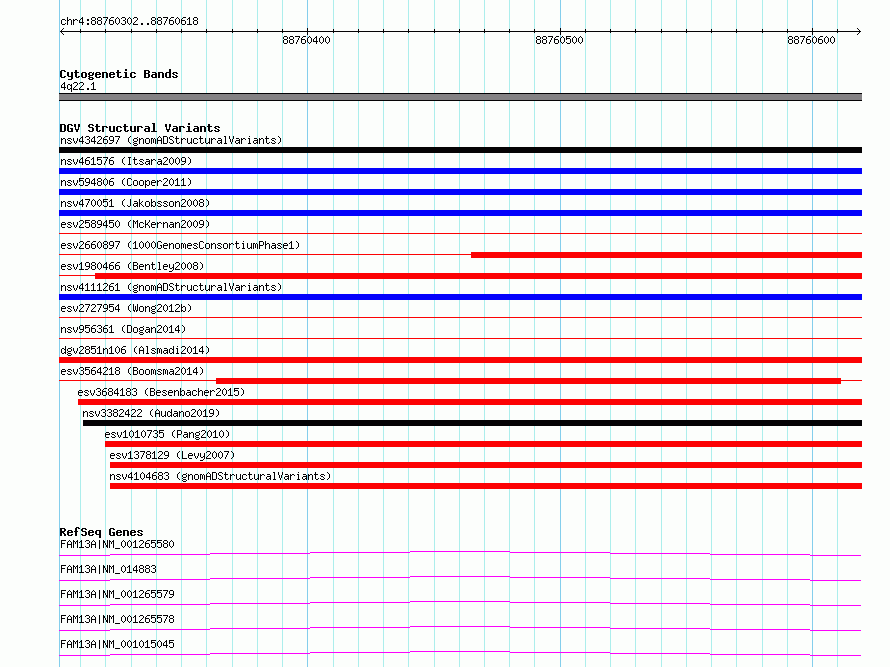Image resolution: width=890 pixels, height=667 pixels.
Task: Select the red esv1378129 variant bar
Action: click(486, 465)
